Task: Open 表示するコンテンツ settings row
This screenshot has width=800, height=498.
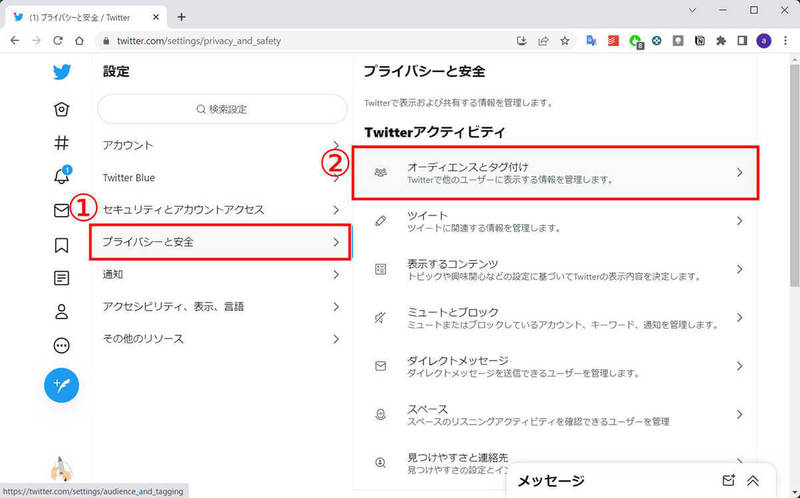Action: tap(555, 269)
